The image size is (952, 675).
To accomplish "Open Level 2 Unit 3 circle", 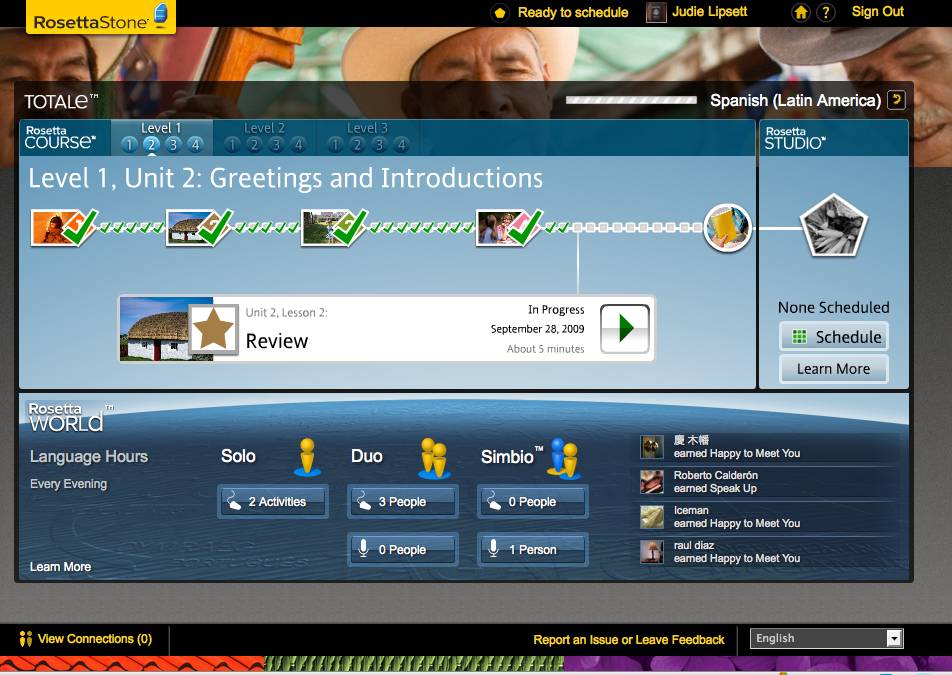I will (276, 144).
